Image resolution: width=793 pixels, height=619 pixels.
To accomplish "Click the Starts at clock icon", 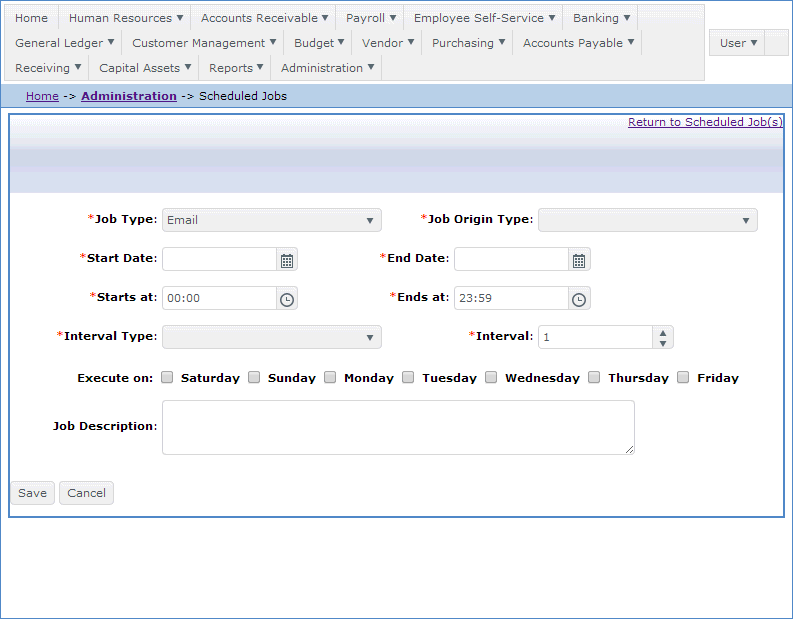I will coord(287,299).
